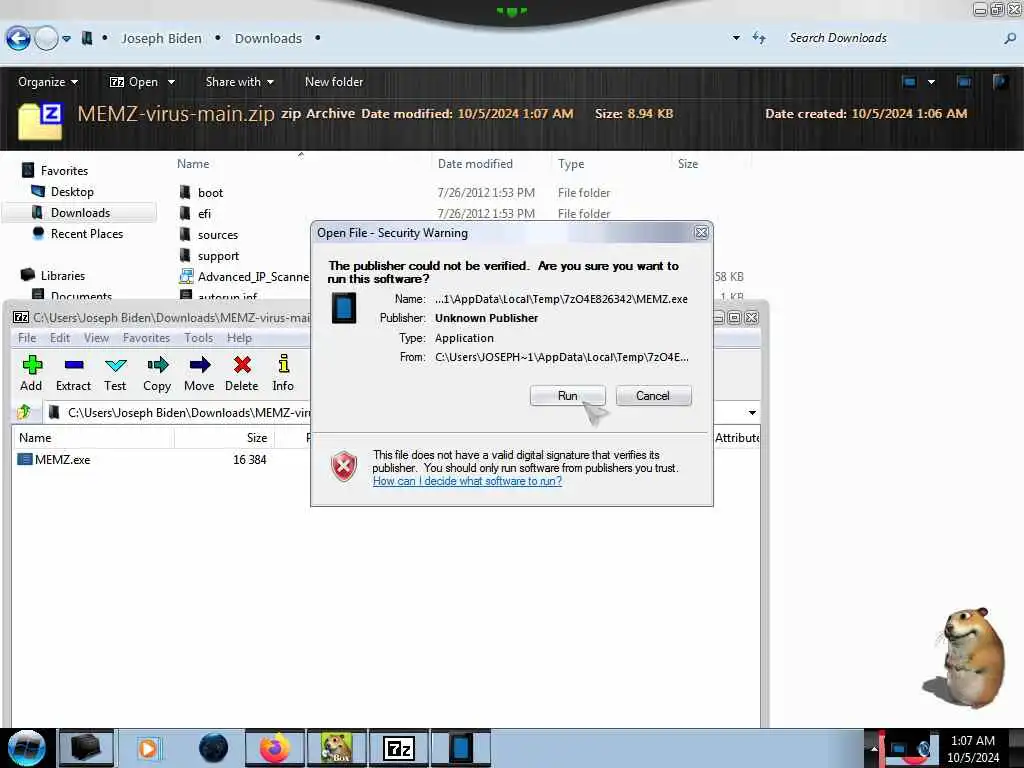Open the 7-Zip Help menu
This screenshot has height=768, width=1024.
click(239, 338)
